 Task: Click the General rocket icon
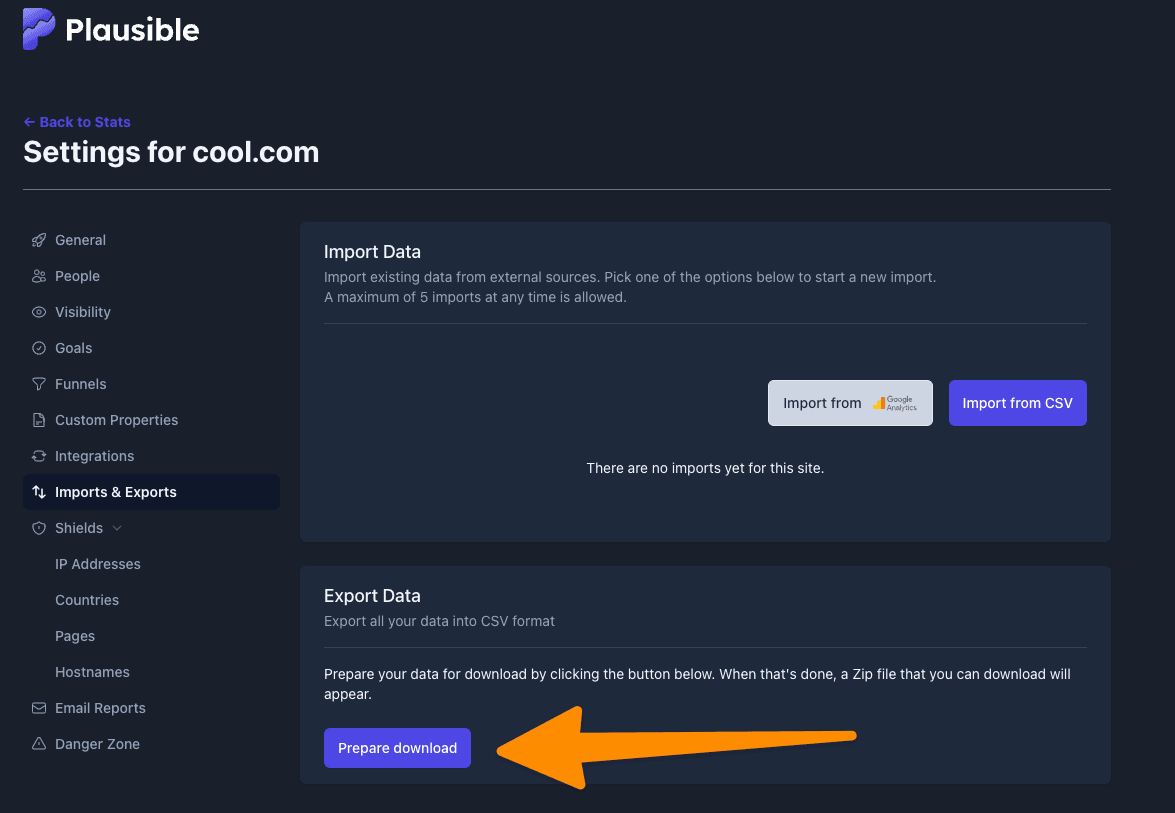pyautogui.click(x=39, y=241)
